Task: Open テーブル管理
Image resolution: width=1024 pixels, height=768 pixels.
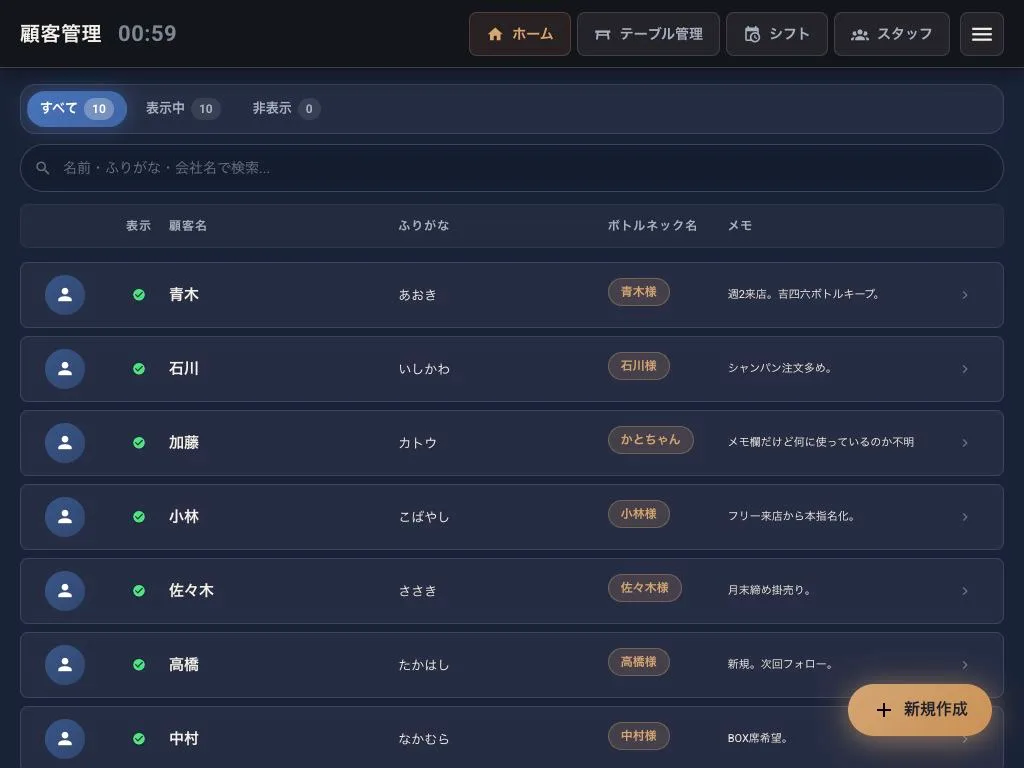Action: point(648,34)
